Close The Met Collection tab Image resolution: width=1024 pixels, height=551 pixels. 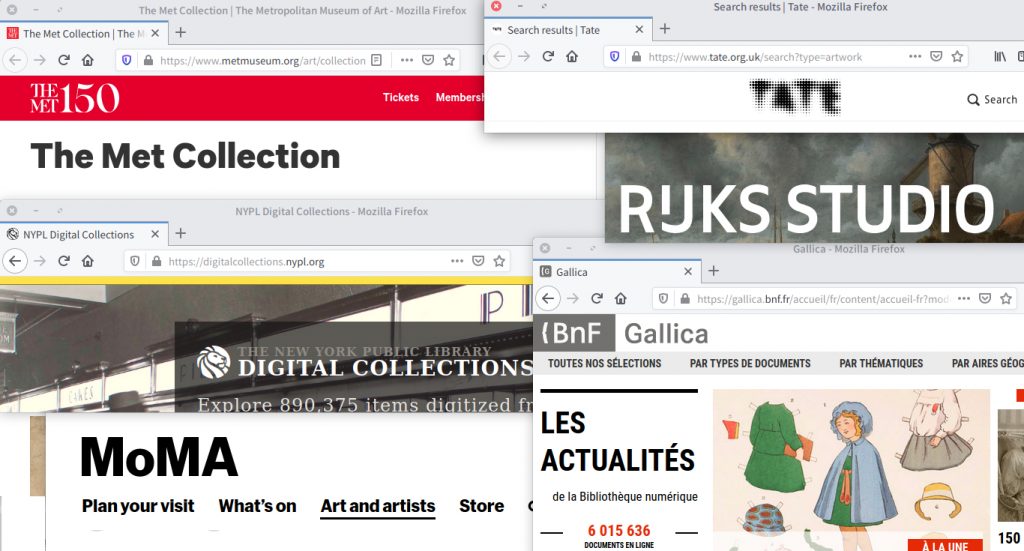point(155,33)
